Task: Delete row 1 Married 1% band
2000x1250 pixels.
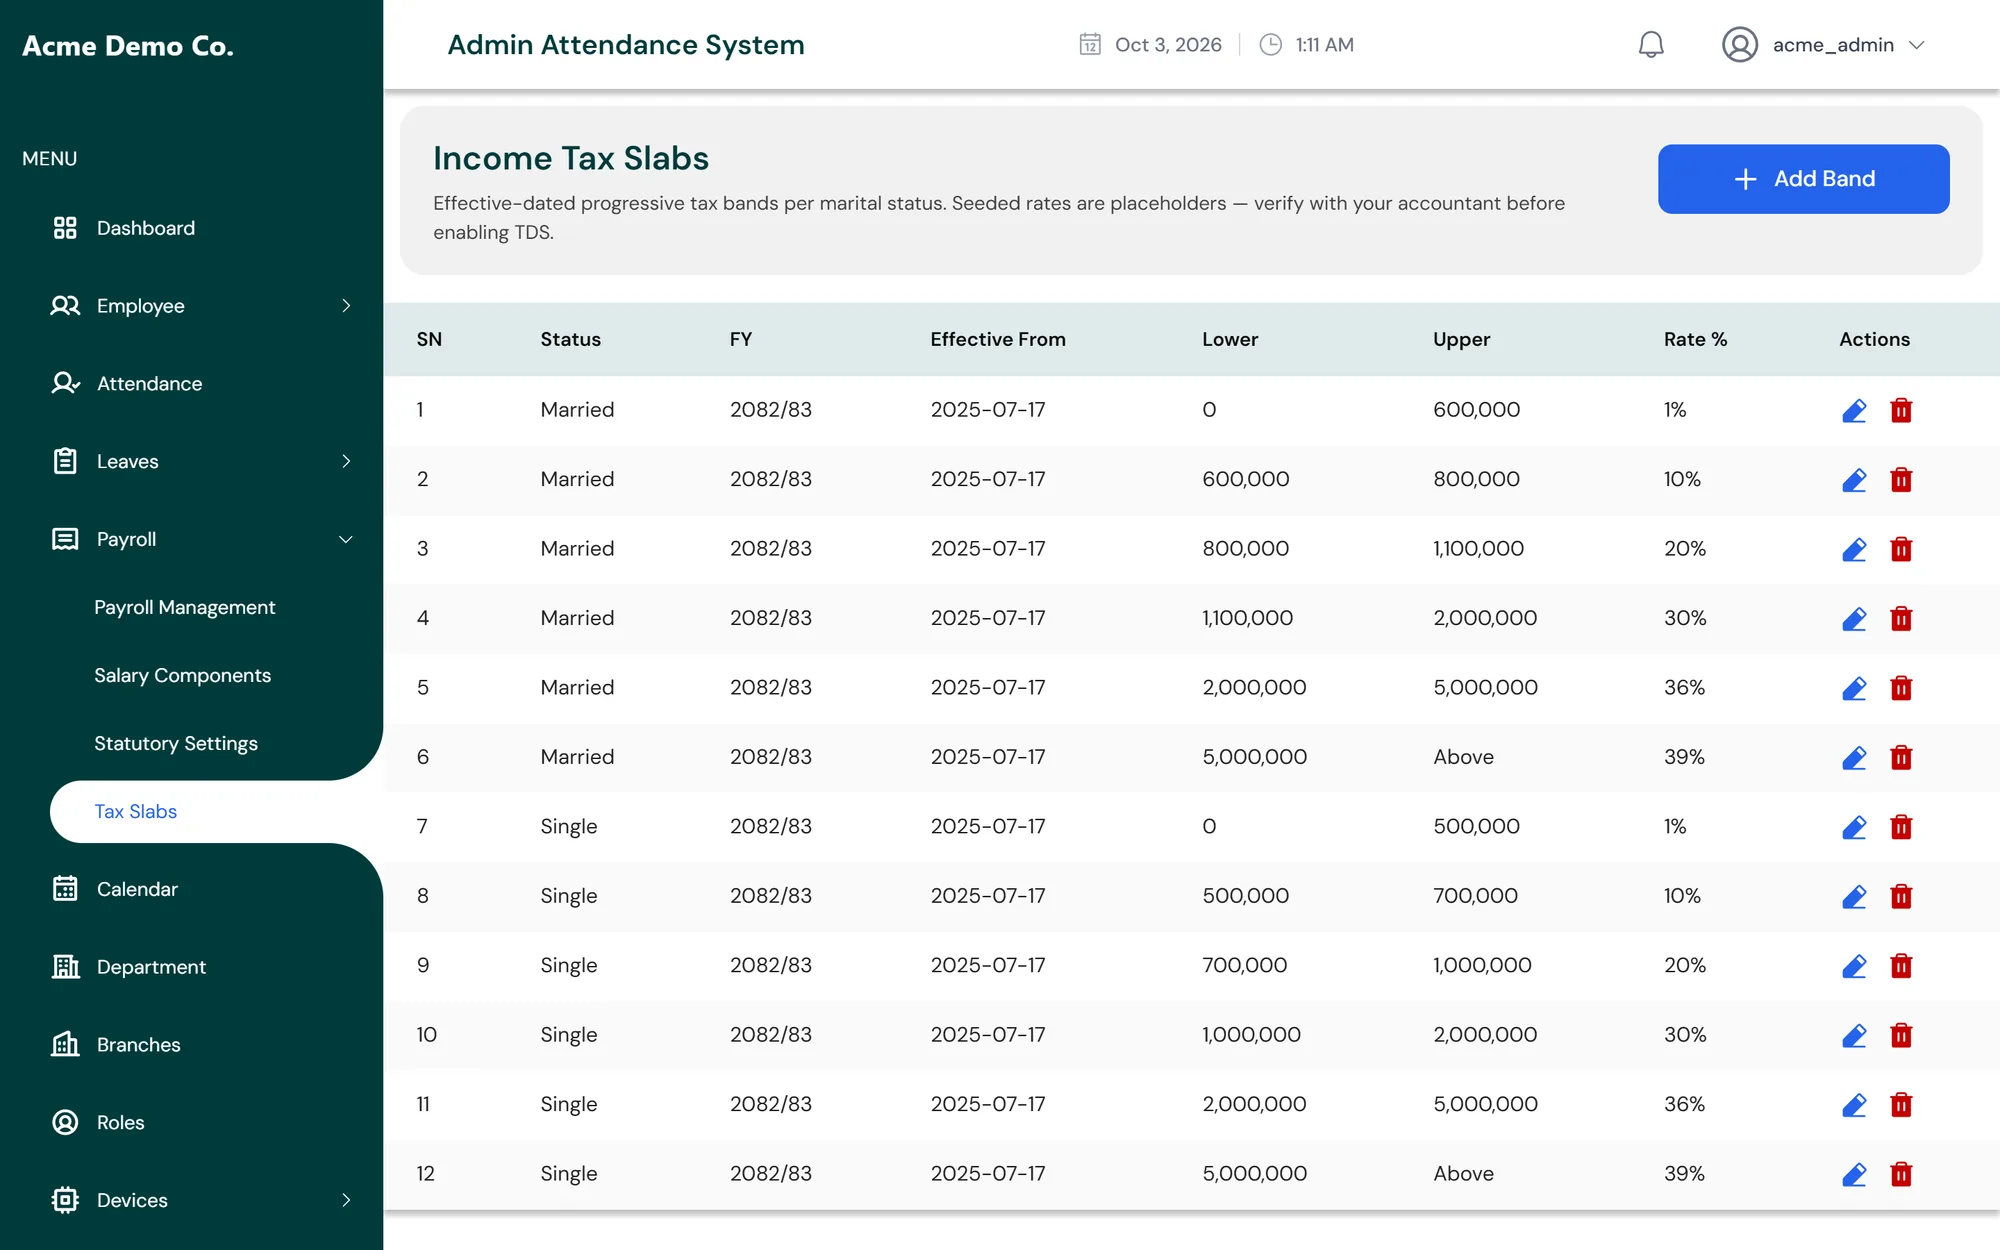Action: pos(1901,411)
